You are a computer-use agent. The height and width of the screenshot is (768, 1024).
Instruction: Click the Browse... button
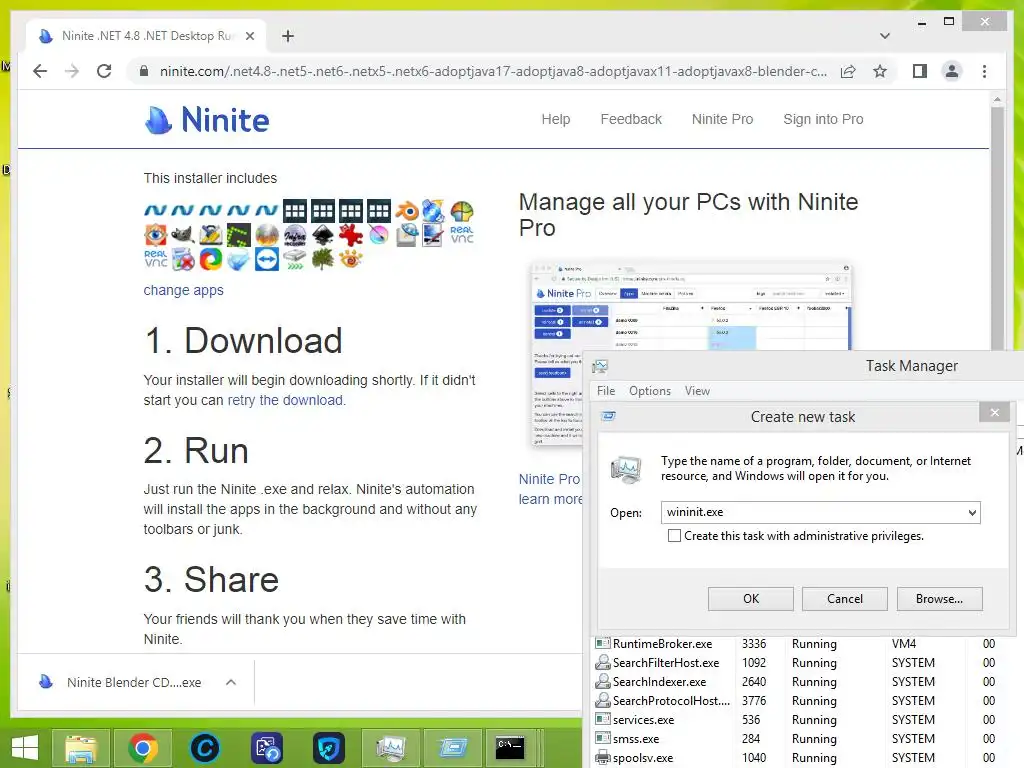tap(939, 599)
